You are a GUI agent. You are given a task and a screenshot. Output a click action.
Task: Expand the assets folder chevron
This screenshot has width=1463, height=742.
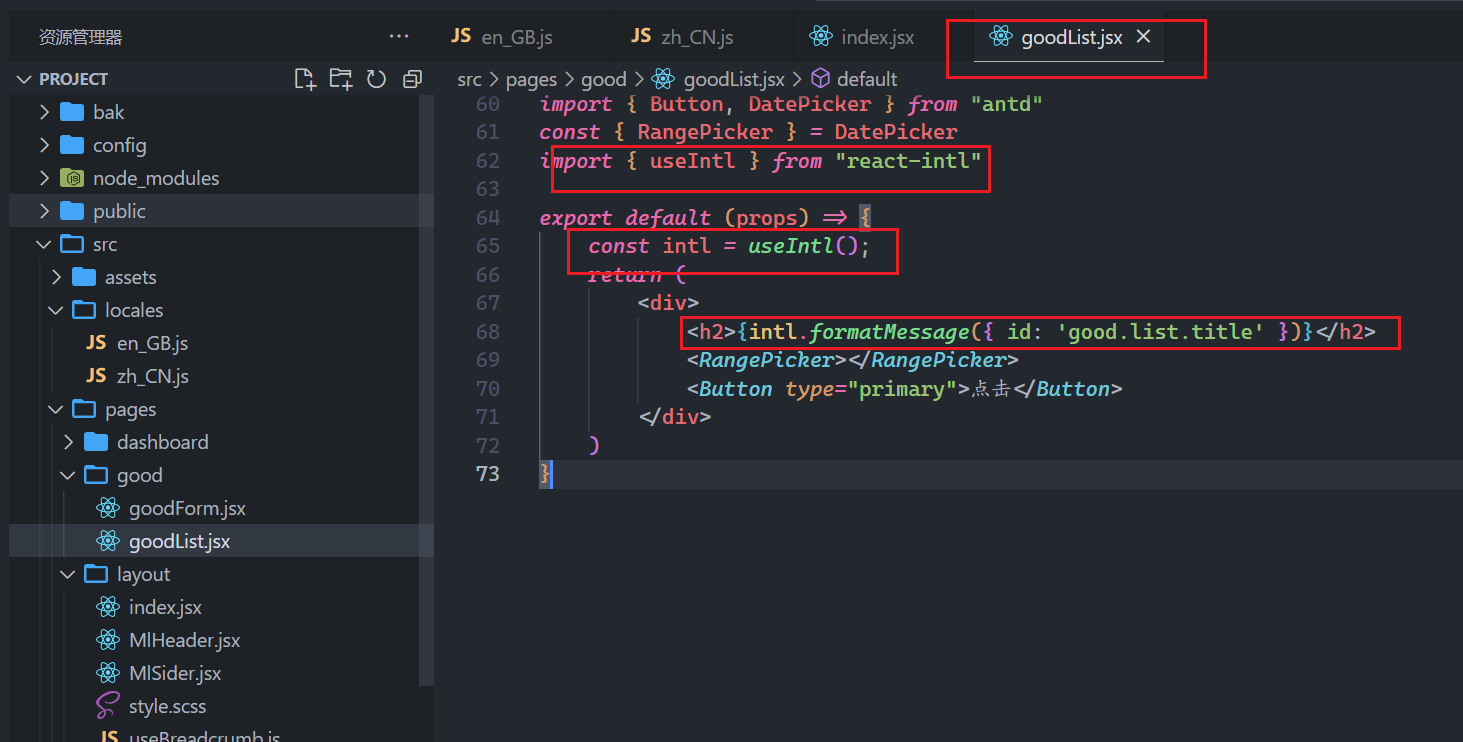[56, 277]
